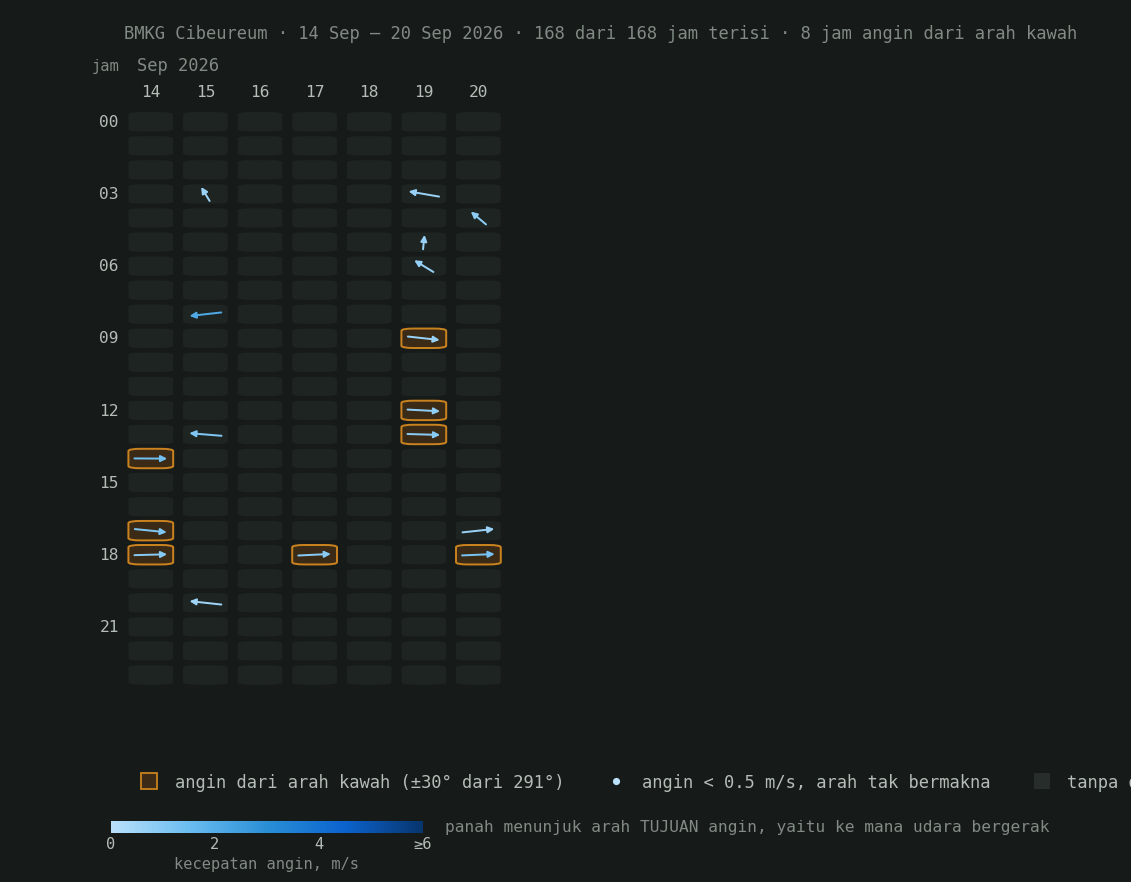
Task: Click the empty cell on 18 Sep at 00:00
Action: [x=369, y=121]
